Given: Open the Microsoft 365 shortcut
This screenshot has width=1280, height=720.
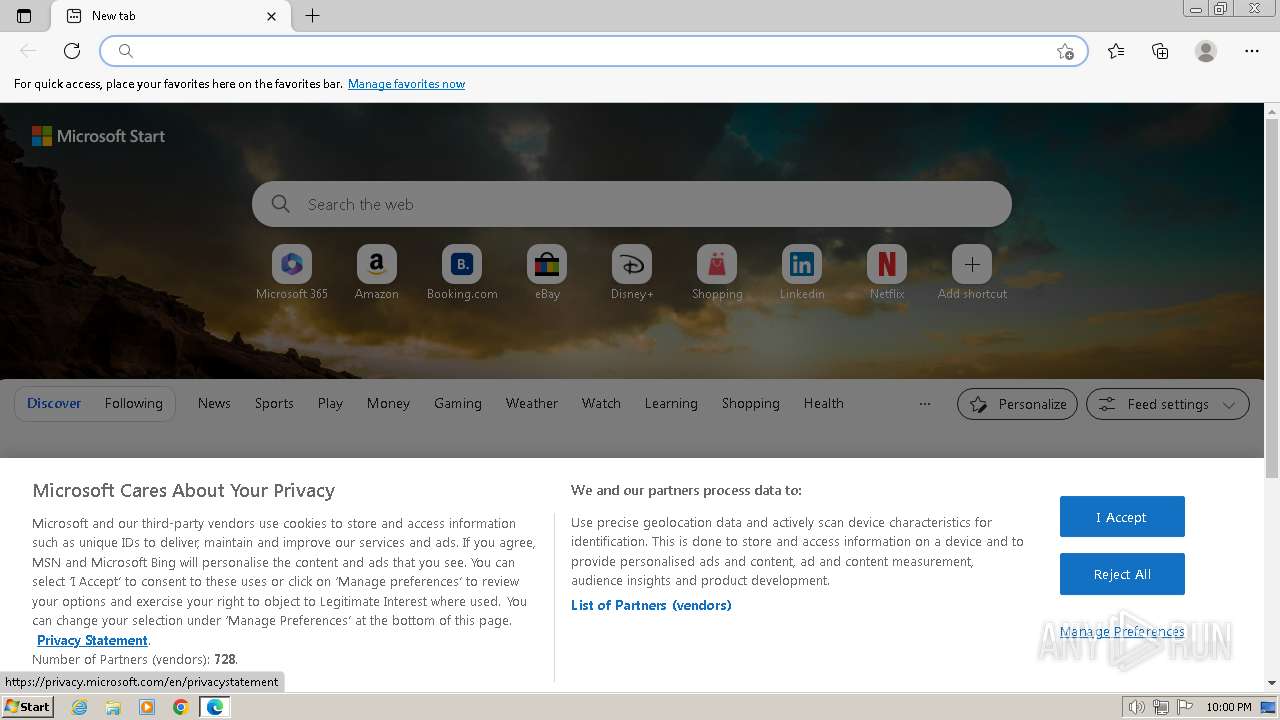Looking at the screenshot, I should tap(292, 273).
